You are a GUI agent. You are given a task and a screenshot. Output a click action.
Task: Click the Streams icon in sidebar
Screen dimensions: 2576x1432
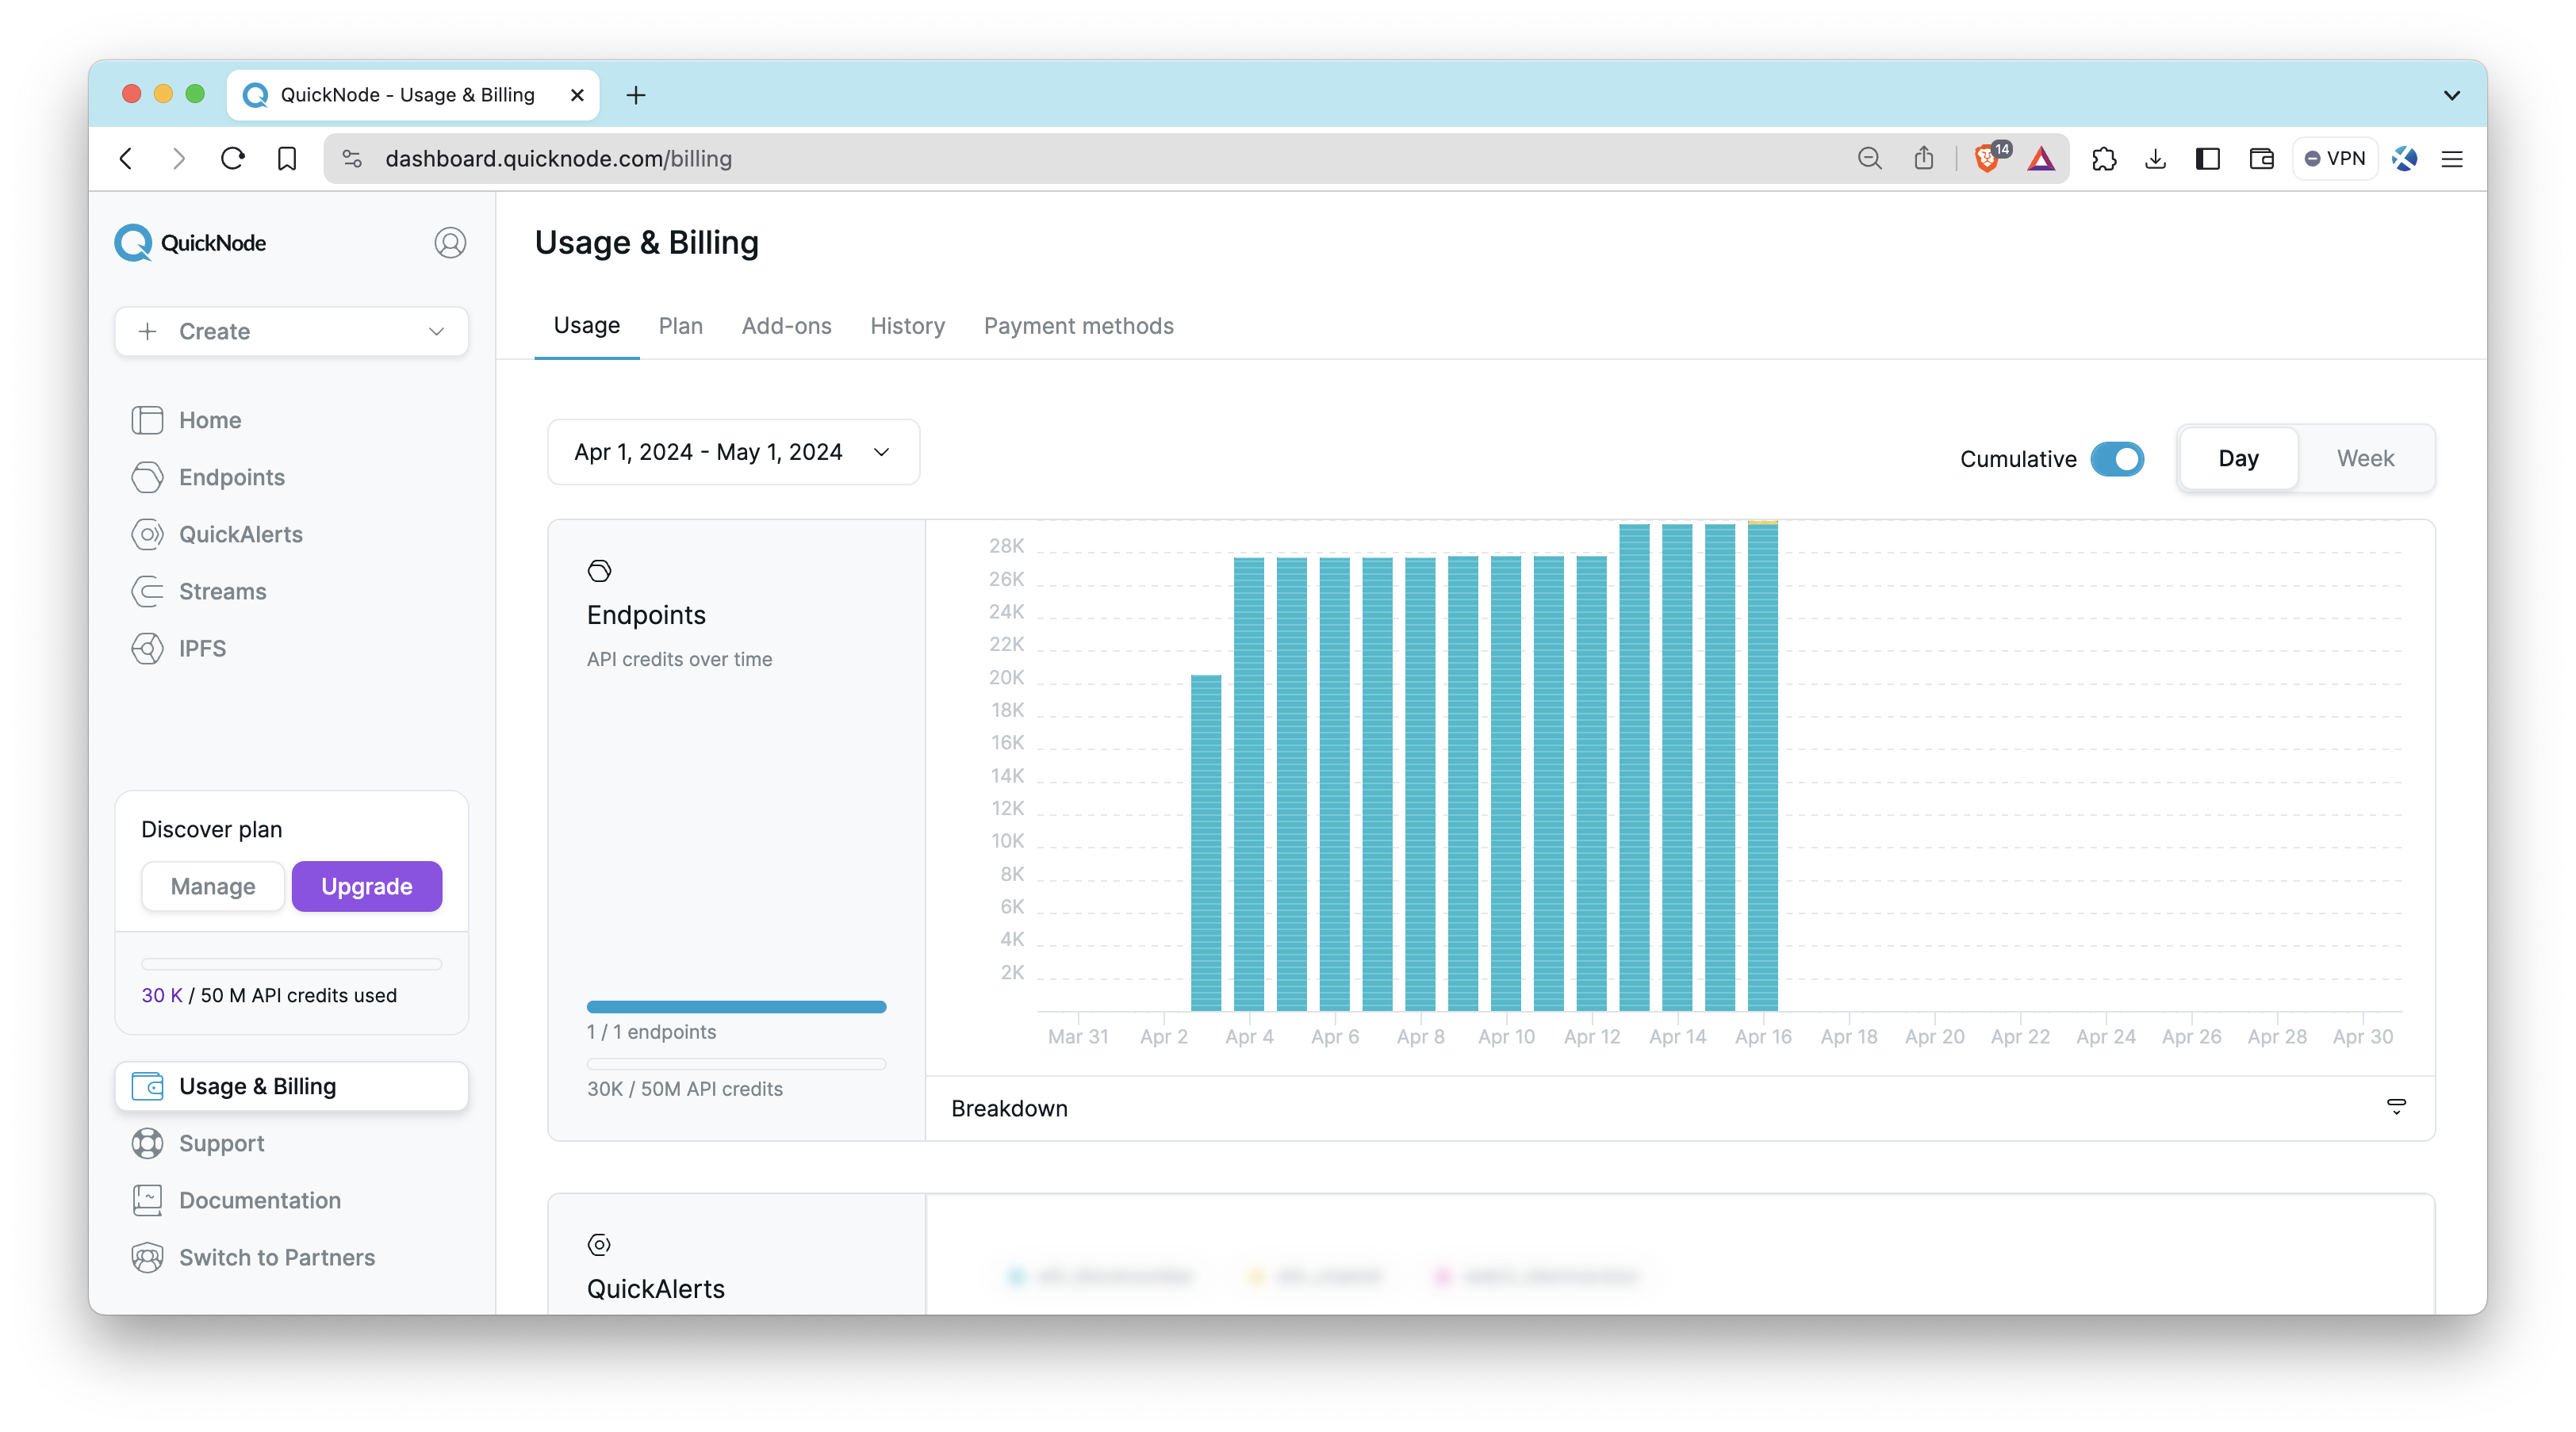[148, 591]
